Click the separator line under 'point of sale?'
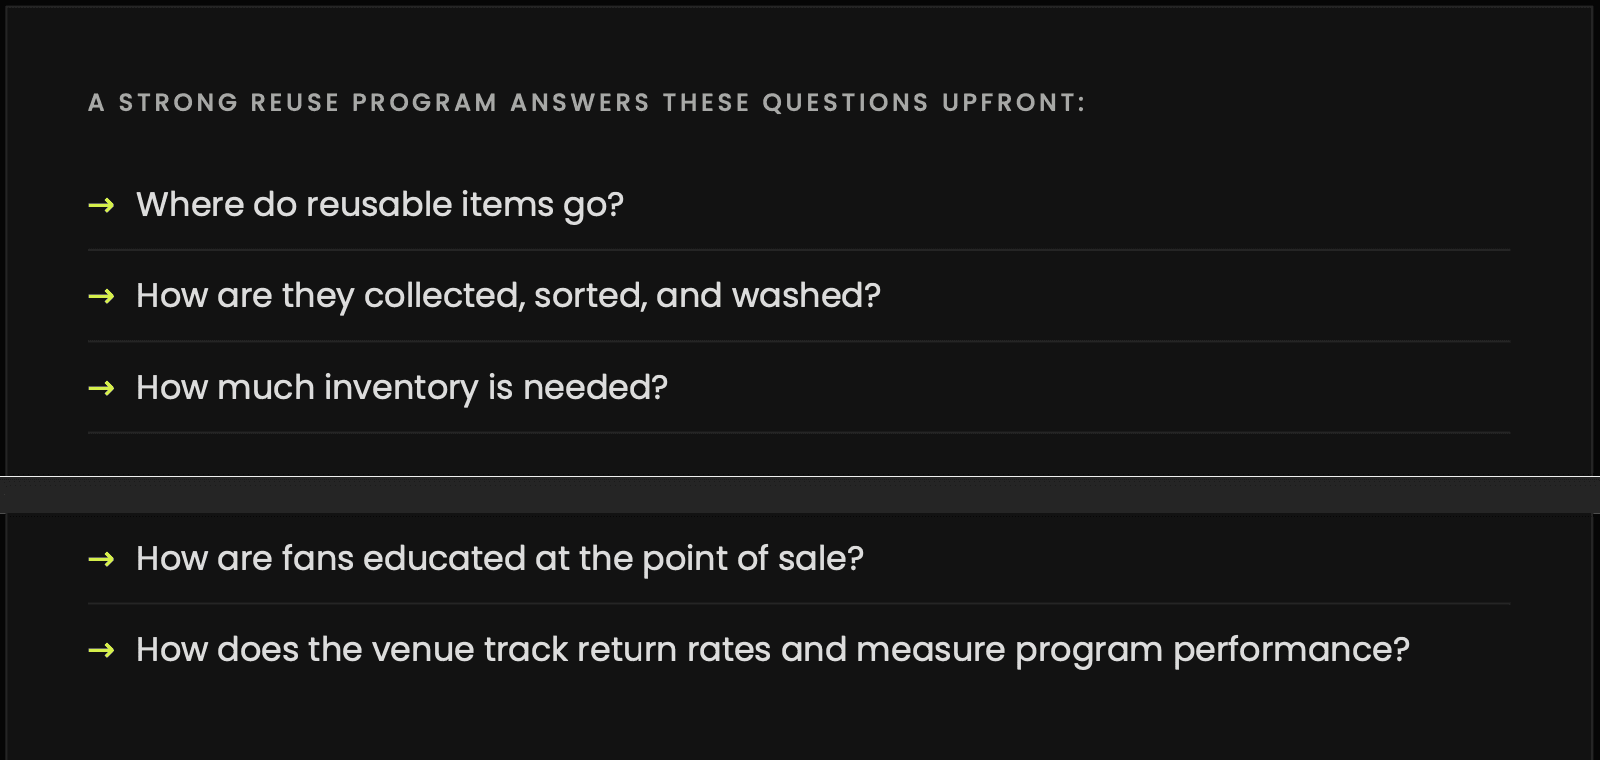The image size is (1600, 760). coord(799,603)
